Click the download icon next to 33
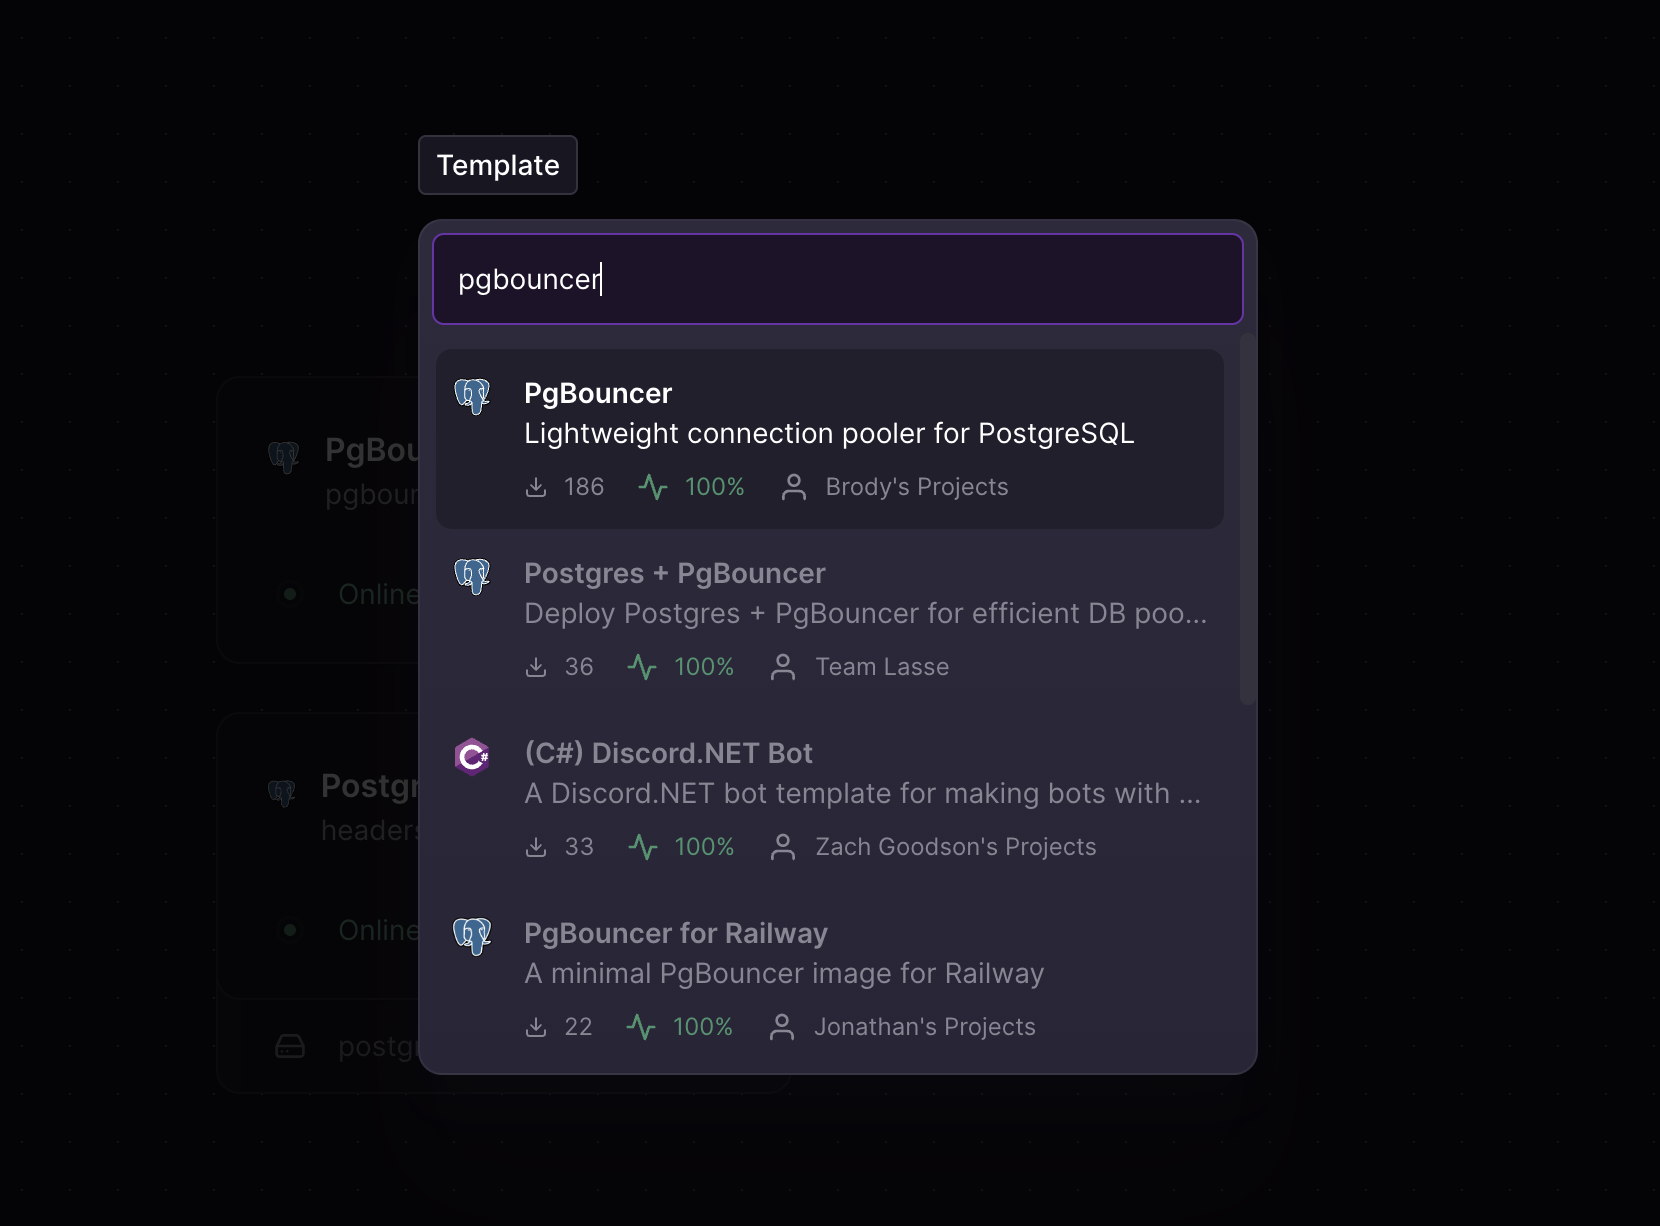 [536, 847]
